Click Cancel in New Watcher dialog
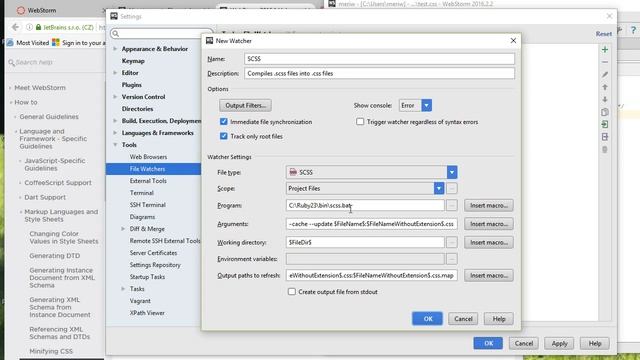 pyautogui.click(x=463, y=319)
